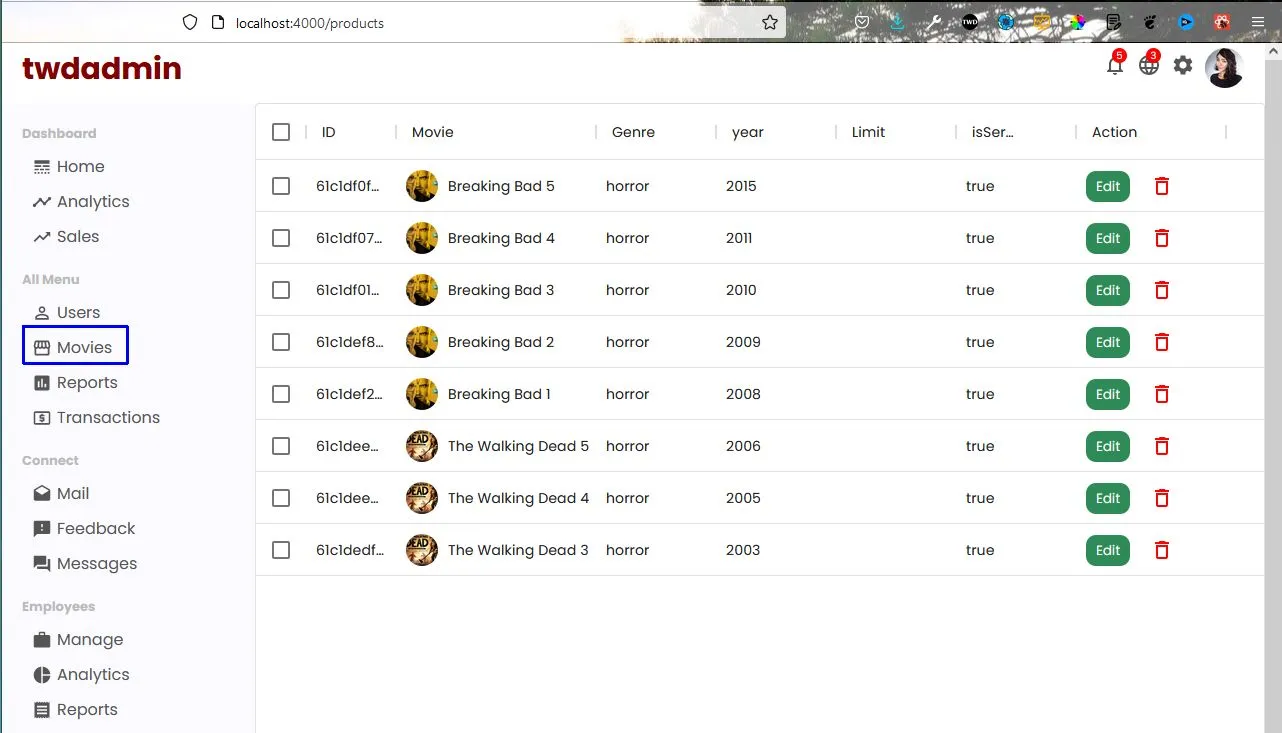Click the shield tracking protection icon
Viewport: 1282px width, 733px height.
(190, 22)
